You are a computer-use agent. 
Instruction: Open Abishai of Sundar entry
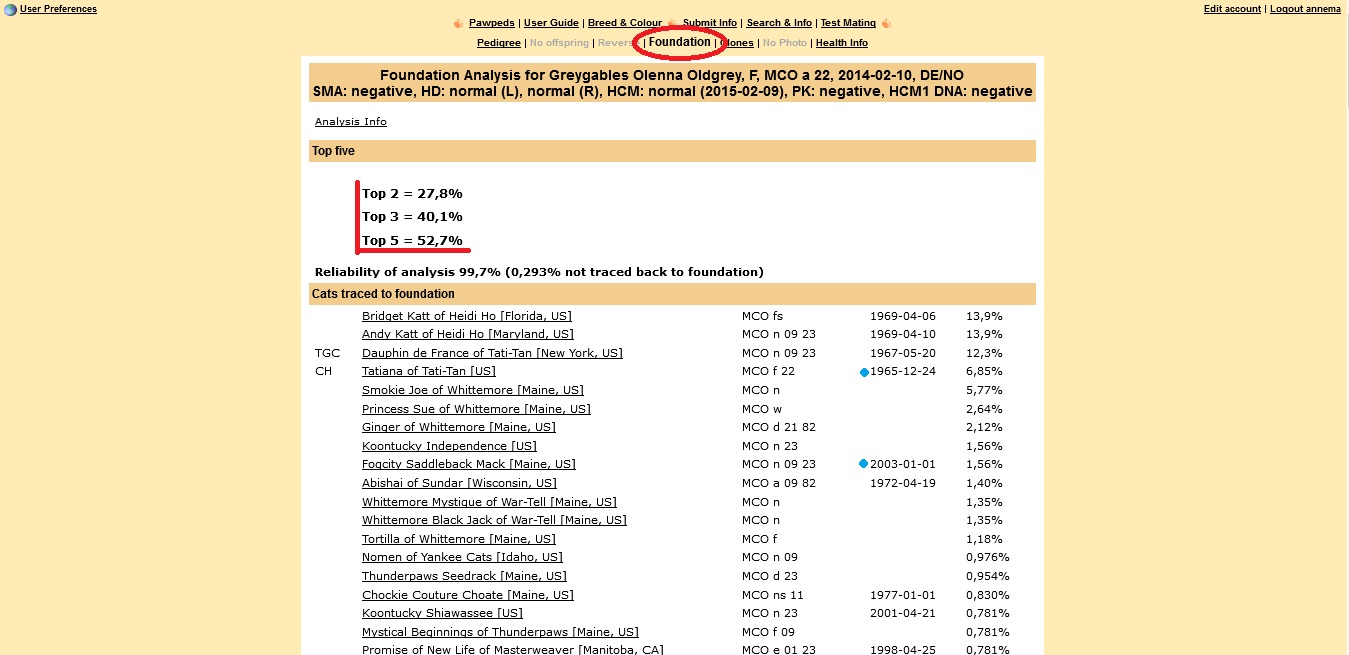[x=459, y=483]
